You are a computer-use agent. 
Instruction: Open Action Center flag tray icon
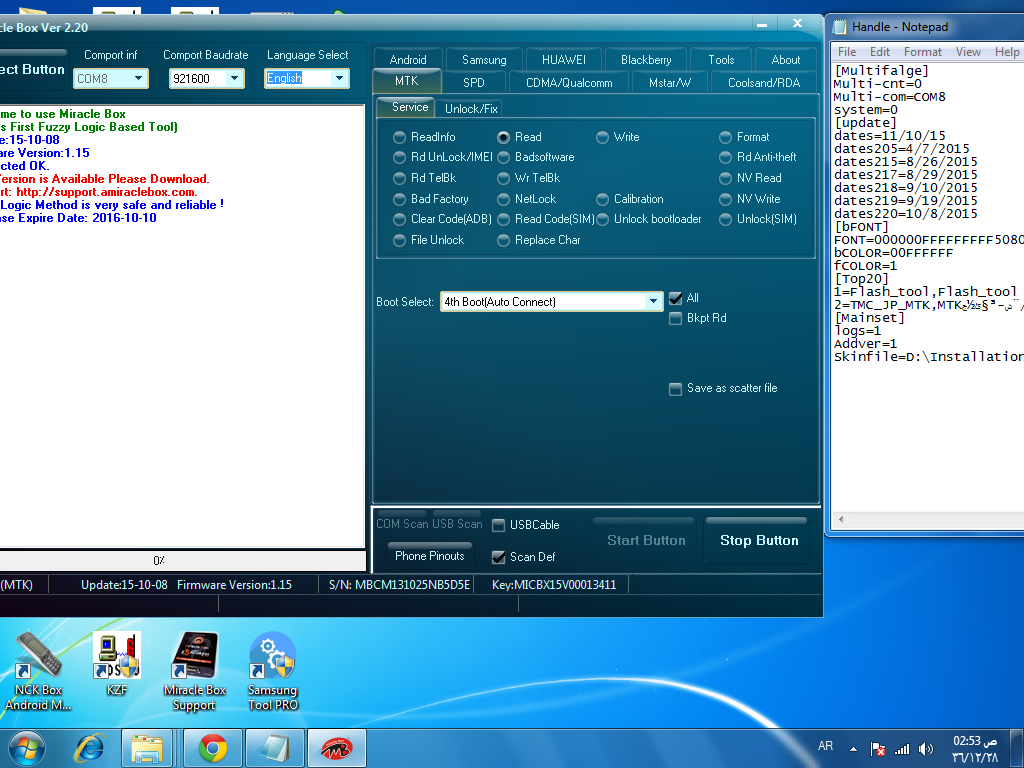tap(878, 749)
